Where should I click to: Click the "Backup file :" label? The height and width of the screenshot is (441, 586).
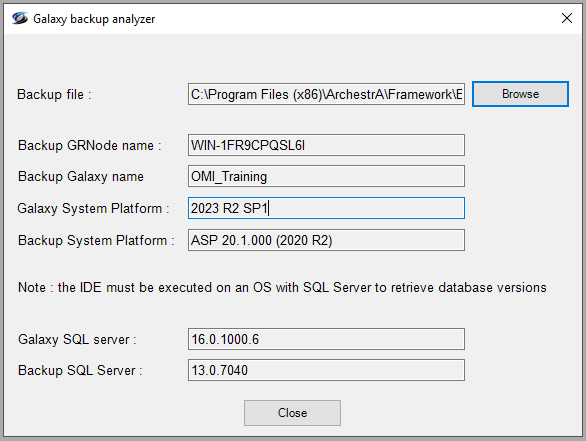(54, 95)
